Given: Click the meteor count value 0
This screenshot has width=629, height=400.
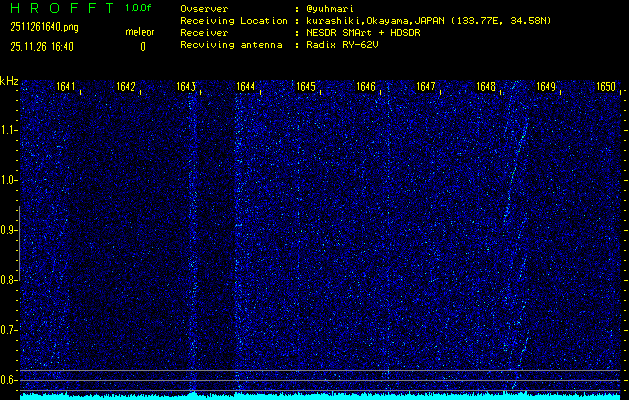Looking at the screenshot, I should [x=143, y=47].
